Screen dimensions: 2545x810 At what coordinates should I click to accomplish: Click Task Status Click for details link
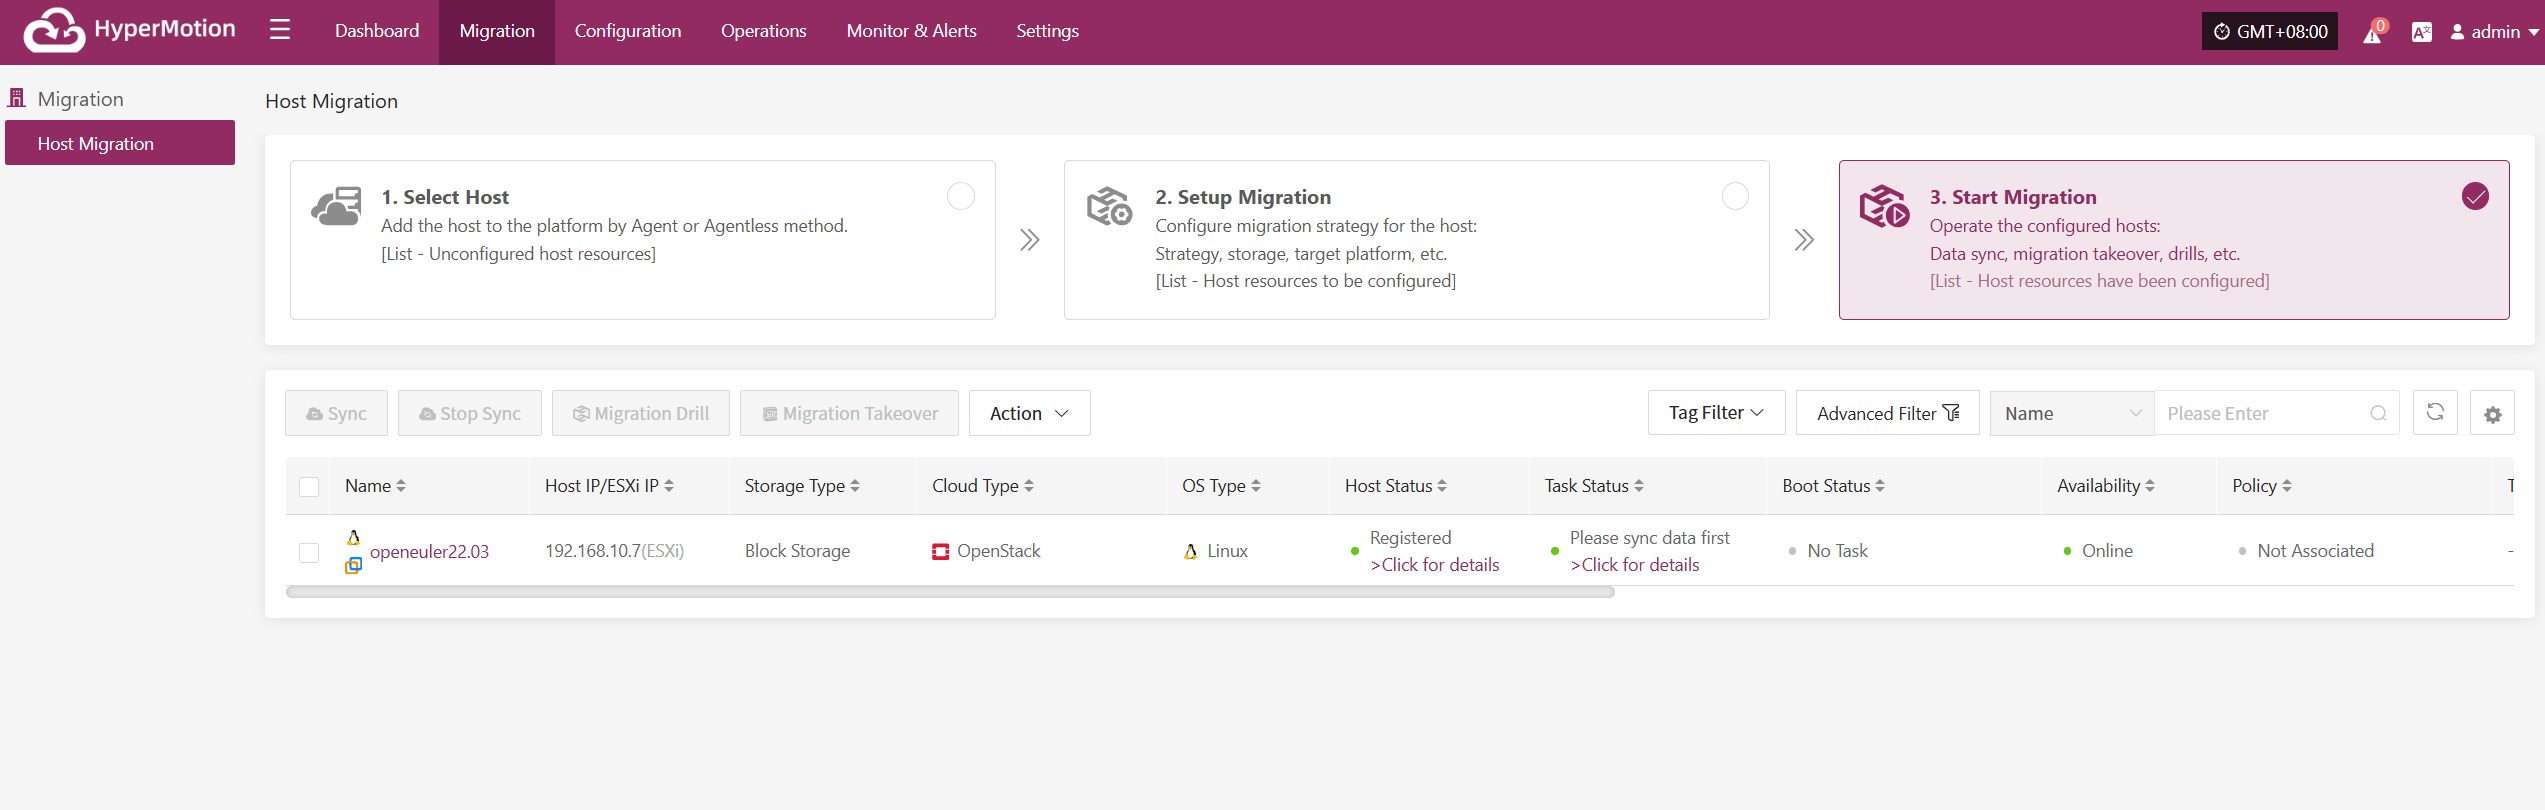click(x=1635, y=565)
